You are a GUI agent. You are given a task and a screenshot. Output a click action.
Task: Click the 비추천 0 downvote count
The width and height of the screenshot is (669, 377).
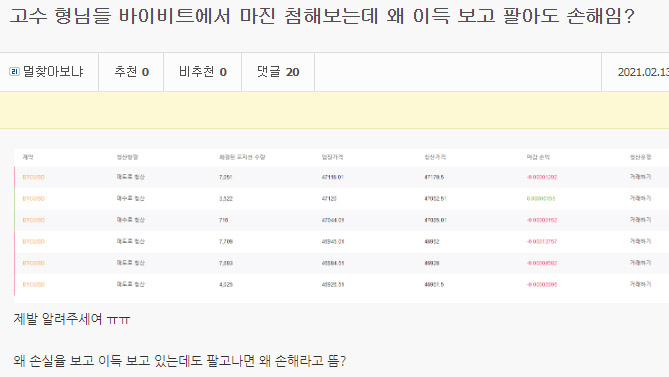point(203,72)
